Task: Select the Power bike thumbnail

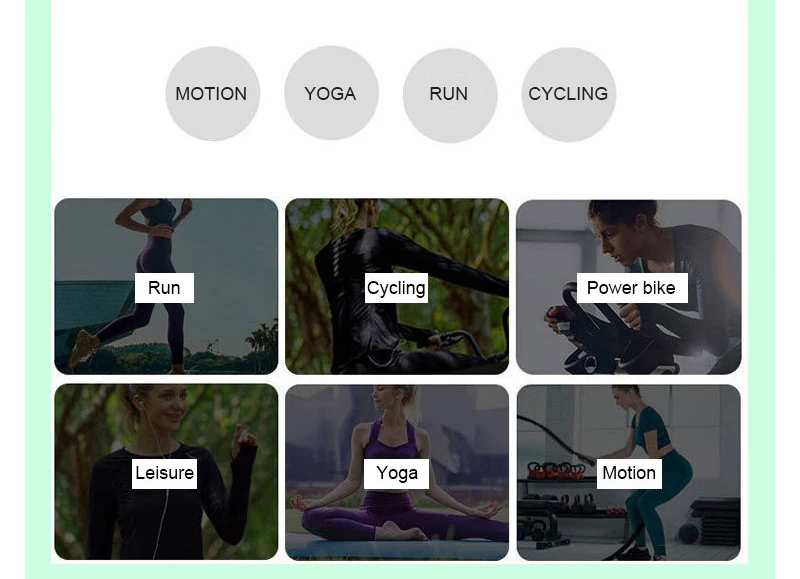Action: 629,287
